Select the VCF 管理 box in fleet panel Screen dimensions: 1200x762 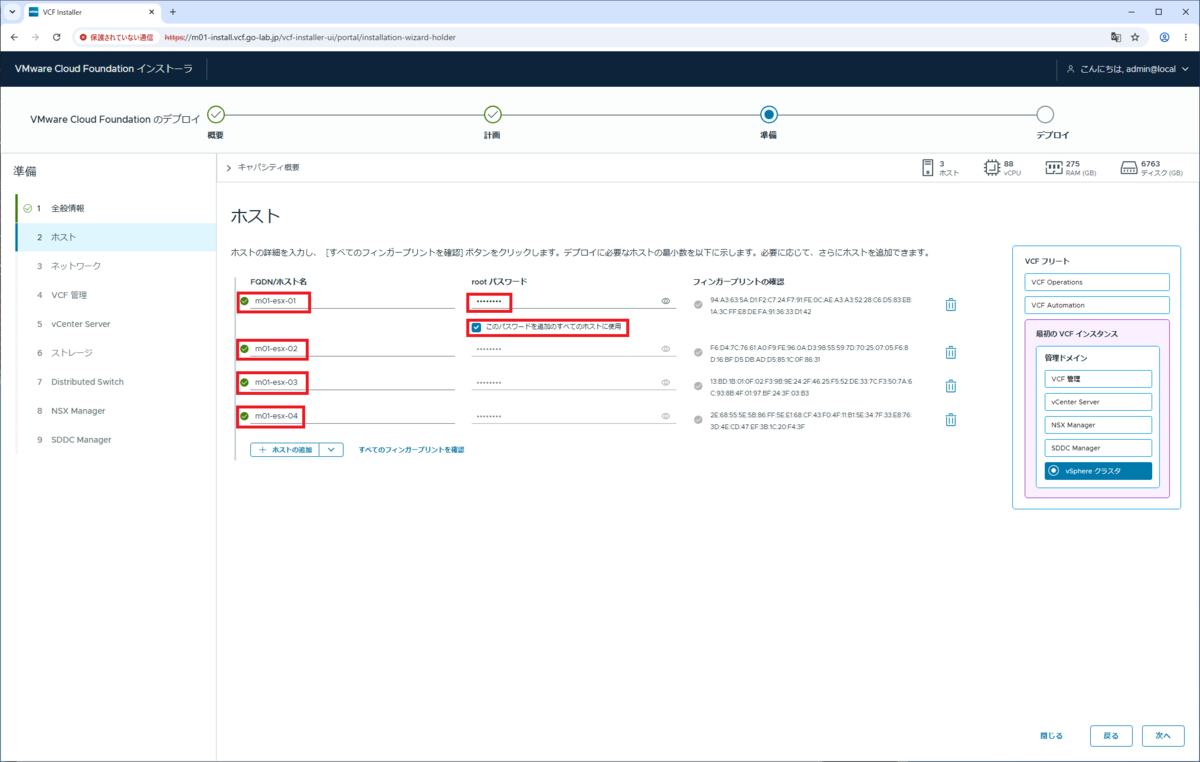point(1098,379)
